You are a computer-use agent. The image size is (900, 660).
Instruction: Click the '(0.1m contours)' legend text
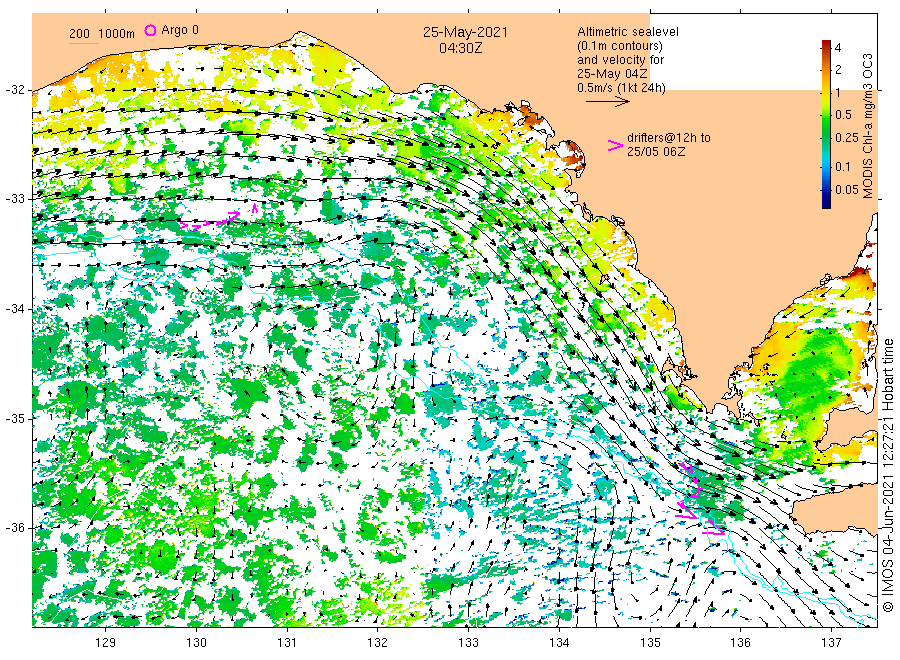point(619,46)
